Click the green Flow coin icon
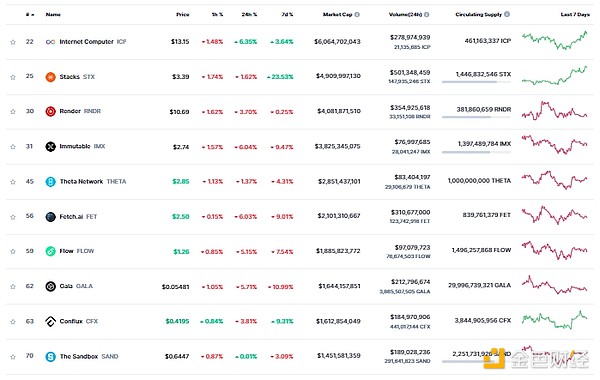Screen dimensions: 600x380 (51, 251)
